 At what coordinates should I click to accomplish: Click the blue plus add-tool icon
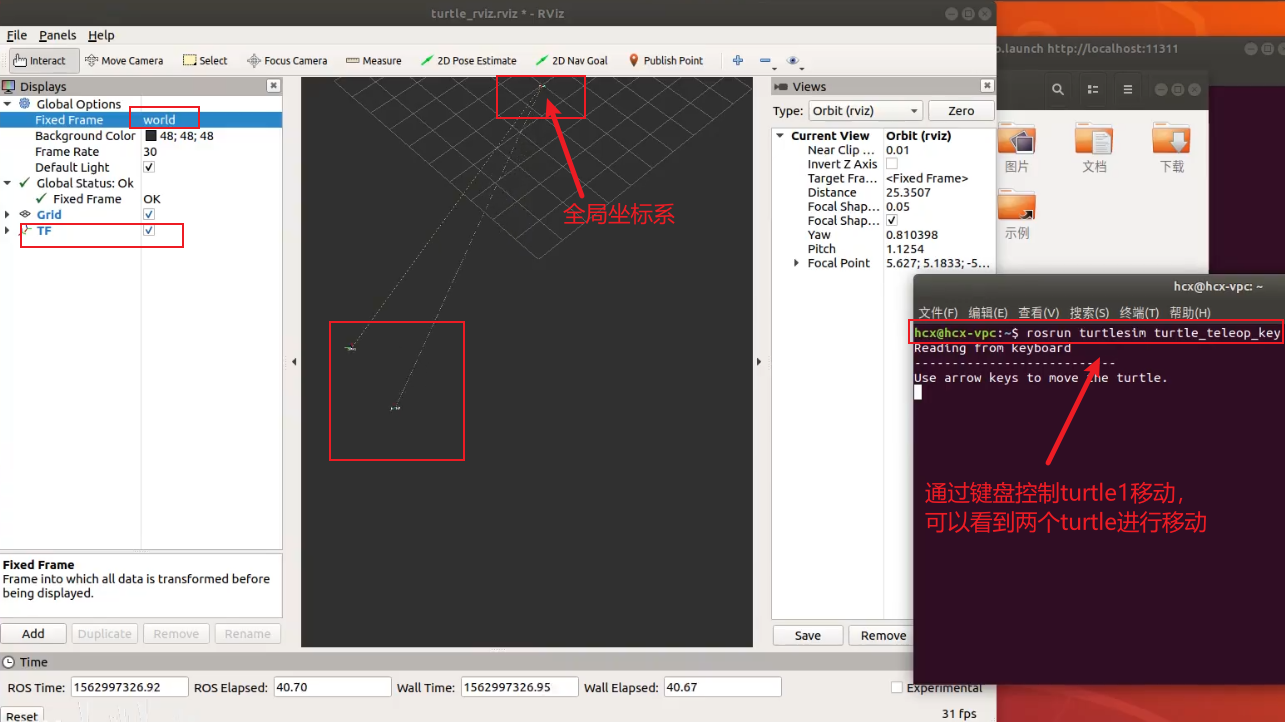coord(738,60)
